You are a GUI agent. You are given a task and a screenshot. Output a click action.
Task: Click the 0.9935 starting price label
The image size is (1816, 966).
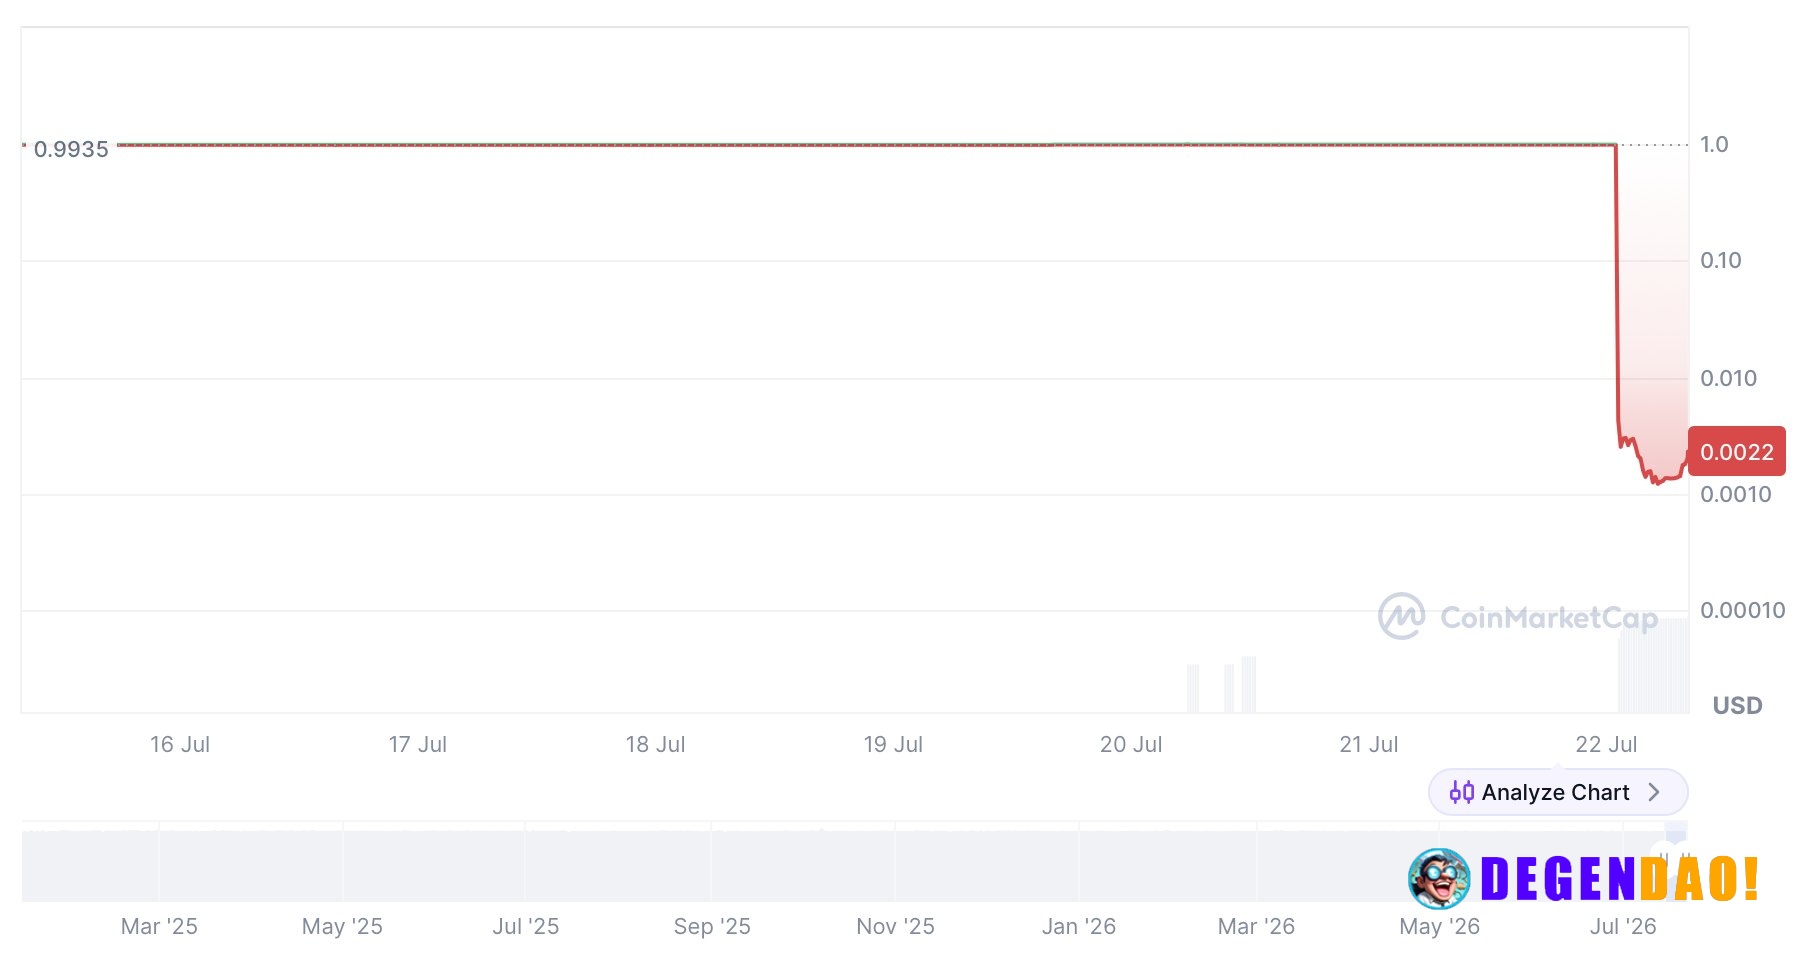tap(71, 149)
